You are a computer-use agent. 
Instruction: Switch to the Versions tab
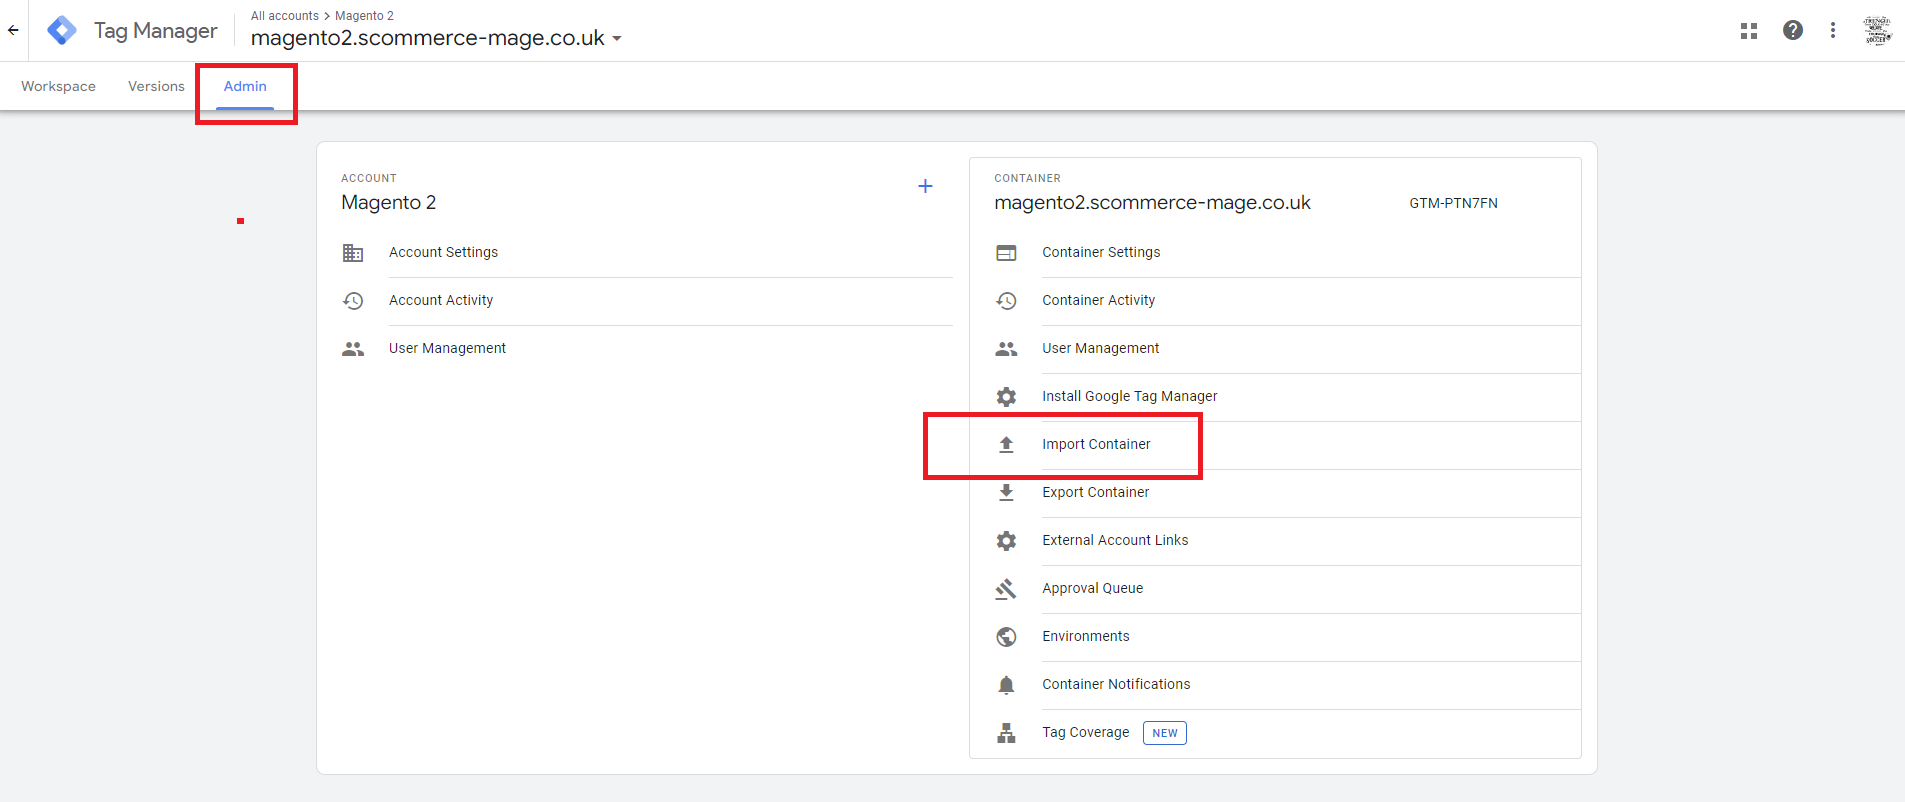[x=156, y=87]
